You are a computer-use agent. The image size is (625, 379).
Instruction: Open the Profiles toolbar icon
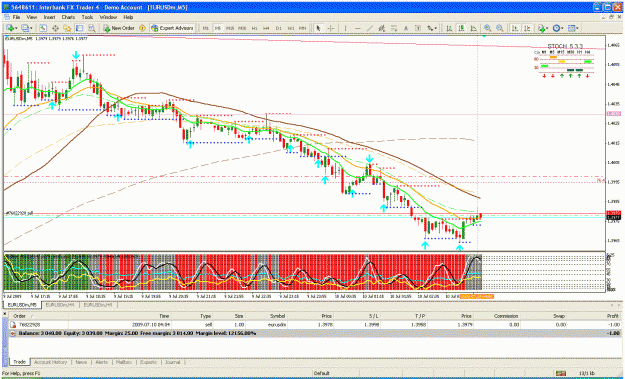[26, 28]
